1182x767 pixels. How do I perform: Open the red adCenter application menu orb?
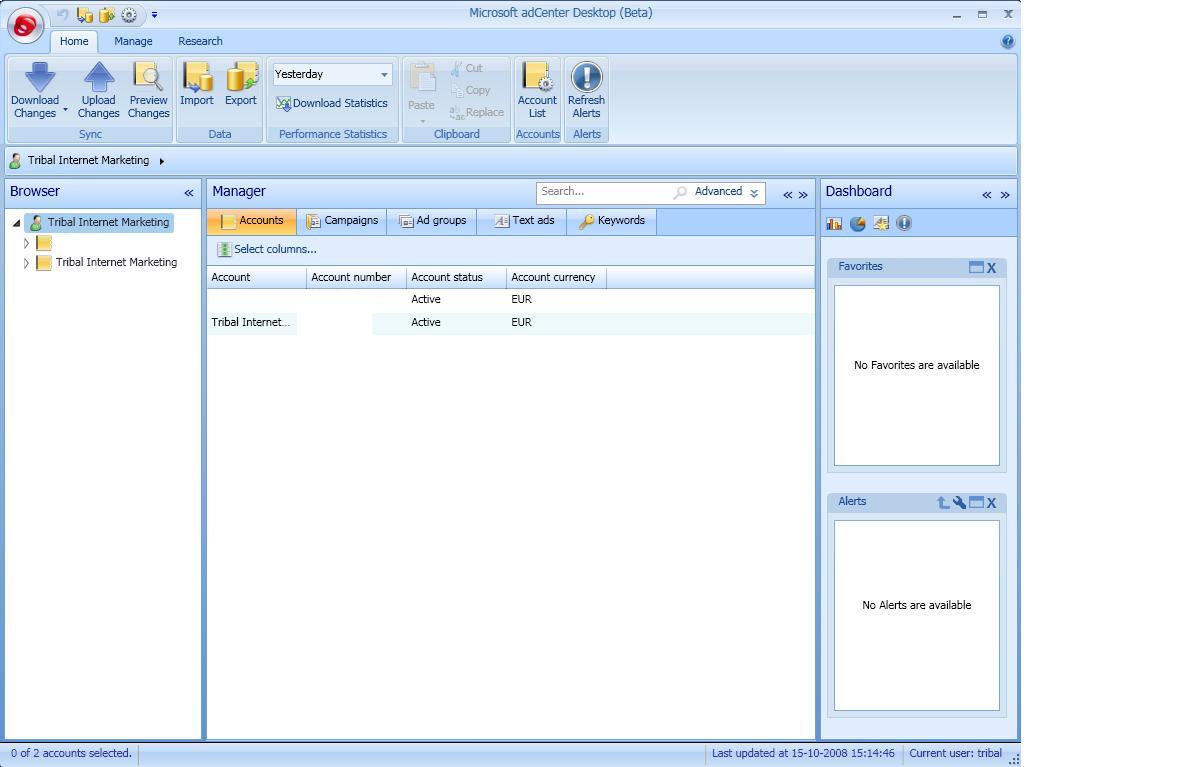(x=25, y=26)
